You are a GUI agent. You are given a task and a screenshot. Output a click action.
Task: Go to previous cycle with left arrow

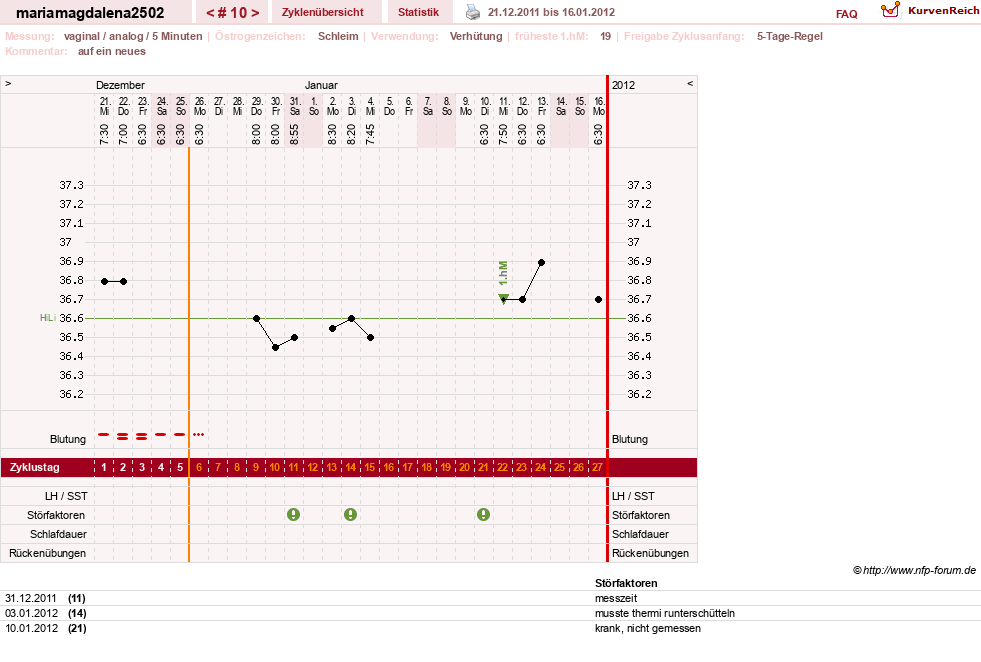[211, 13]
